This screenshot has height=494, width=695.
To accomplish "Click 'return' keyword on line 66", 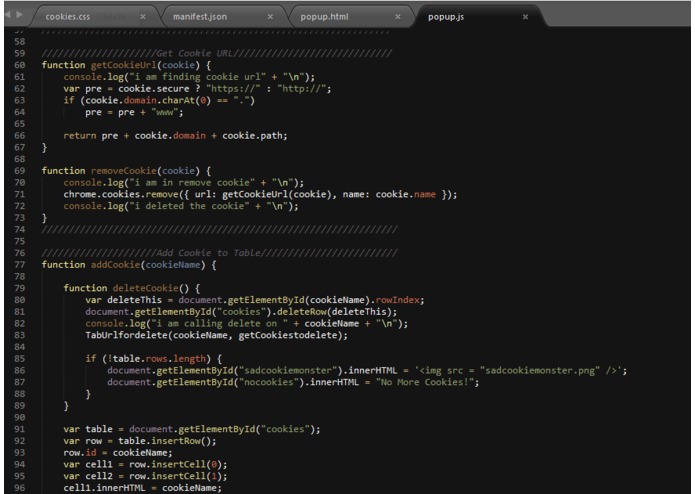I will 79,136.
